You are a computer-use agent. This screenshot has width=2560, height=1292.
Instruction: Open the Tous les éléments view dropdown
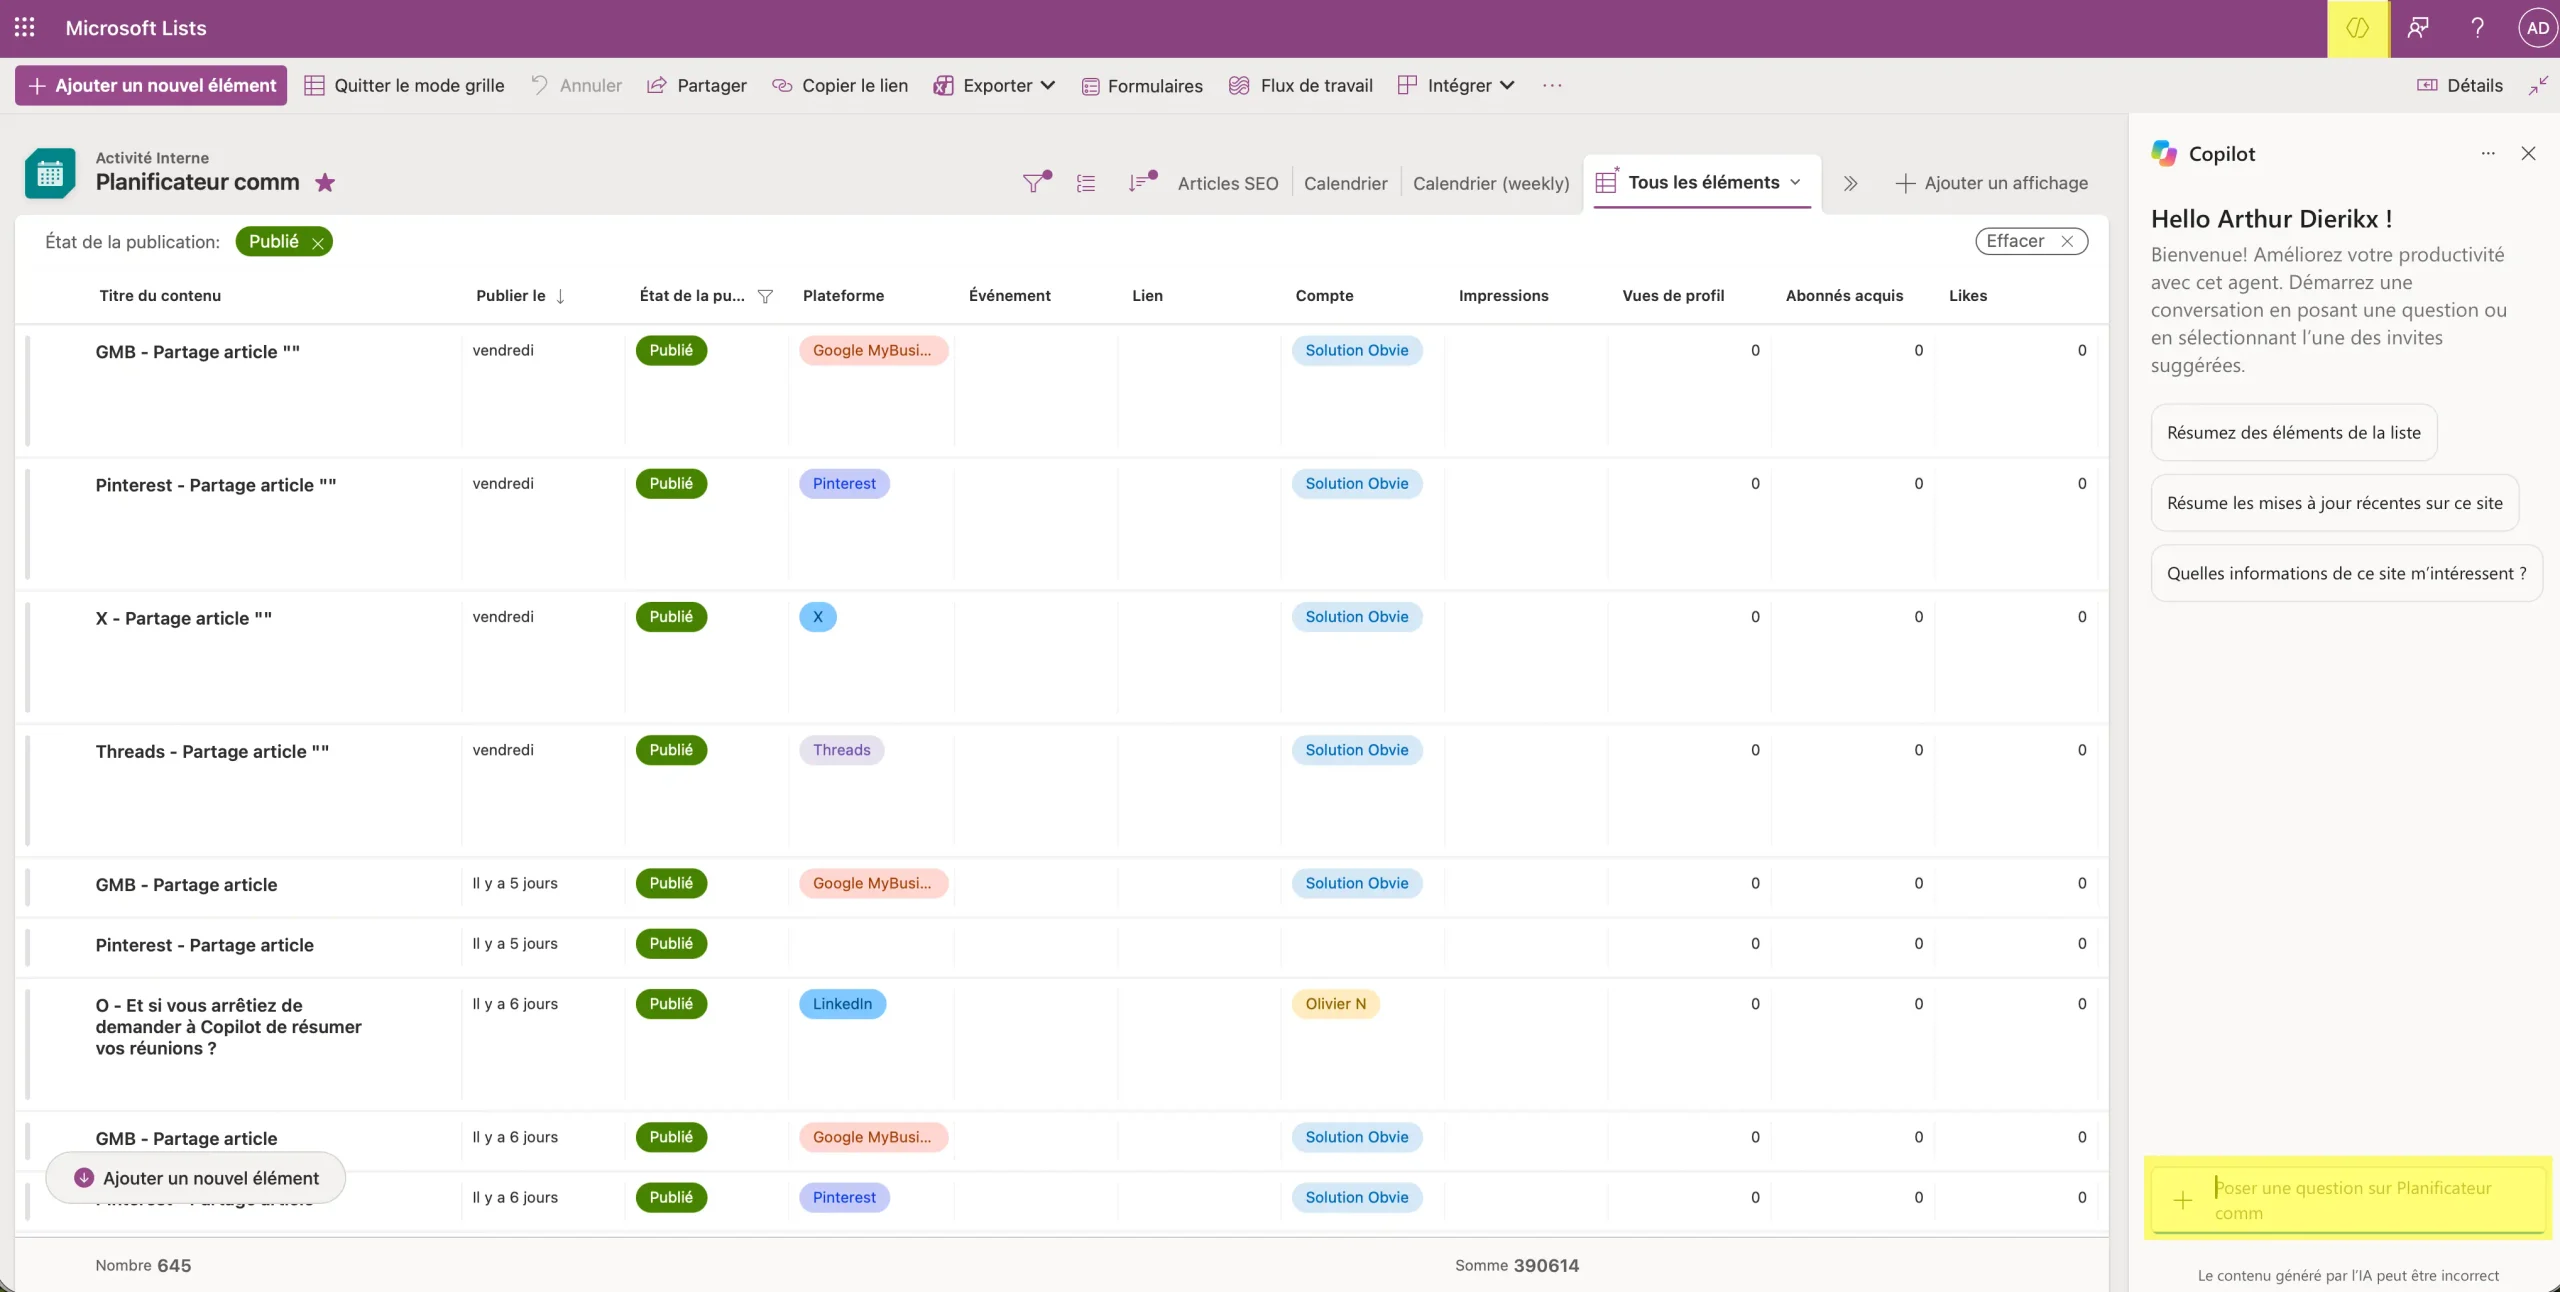pyautogui.click(x=1702, y=182)
